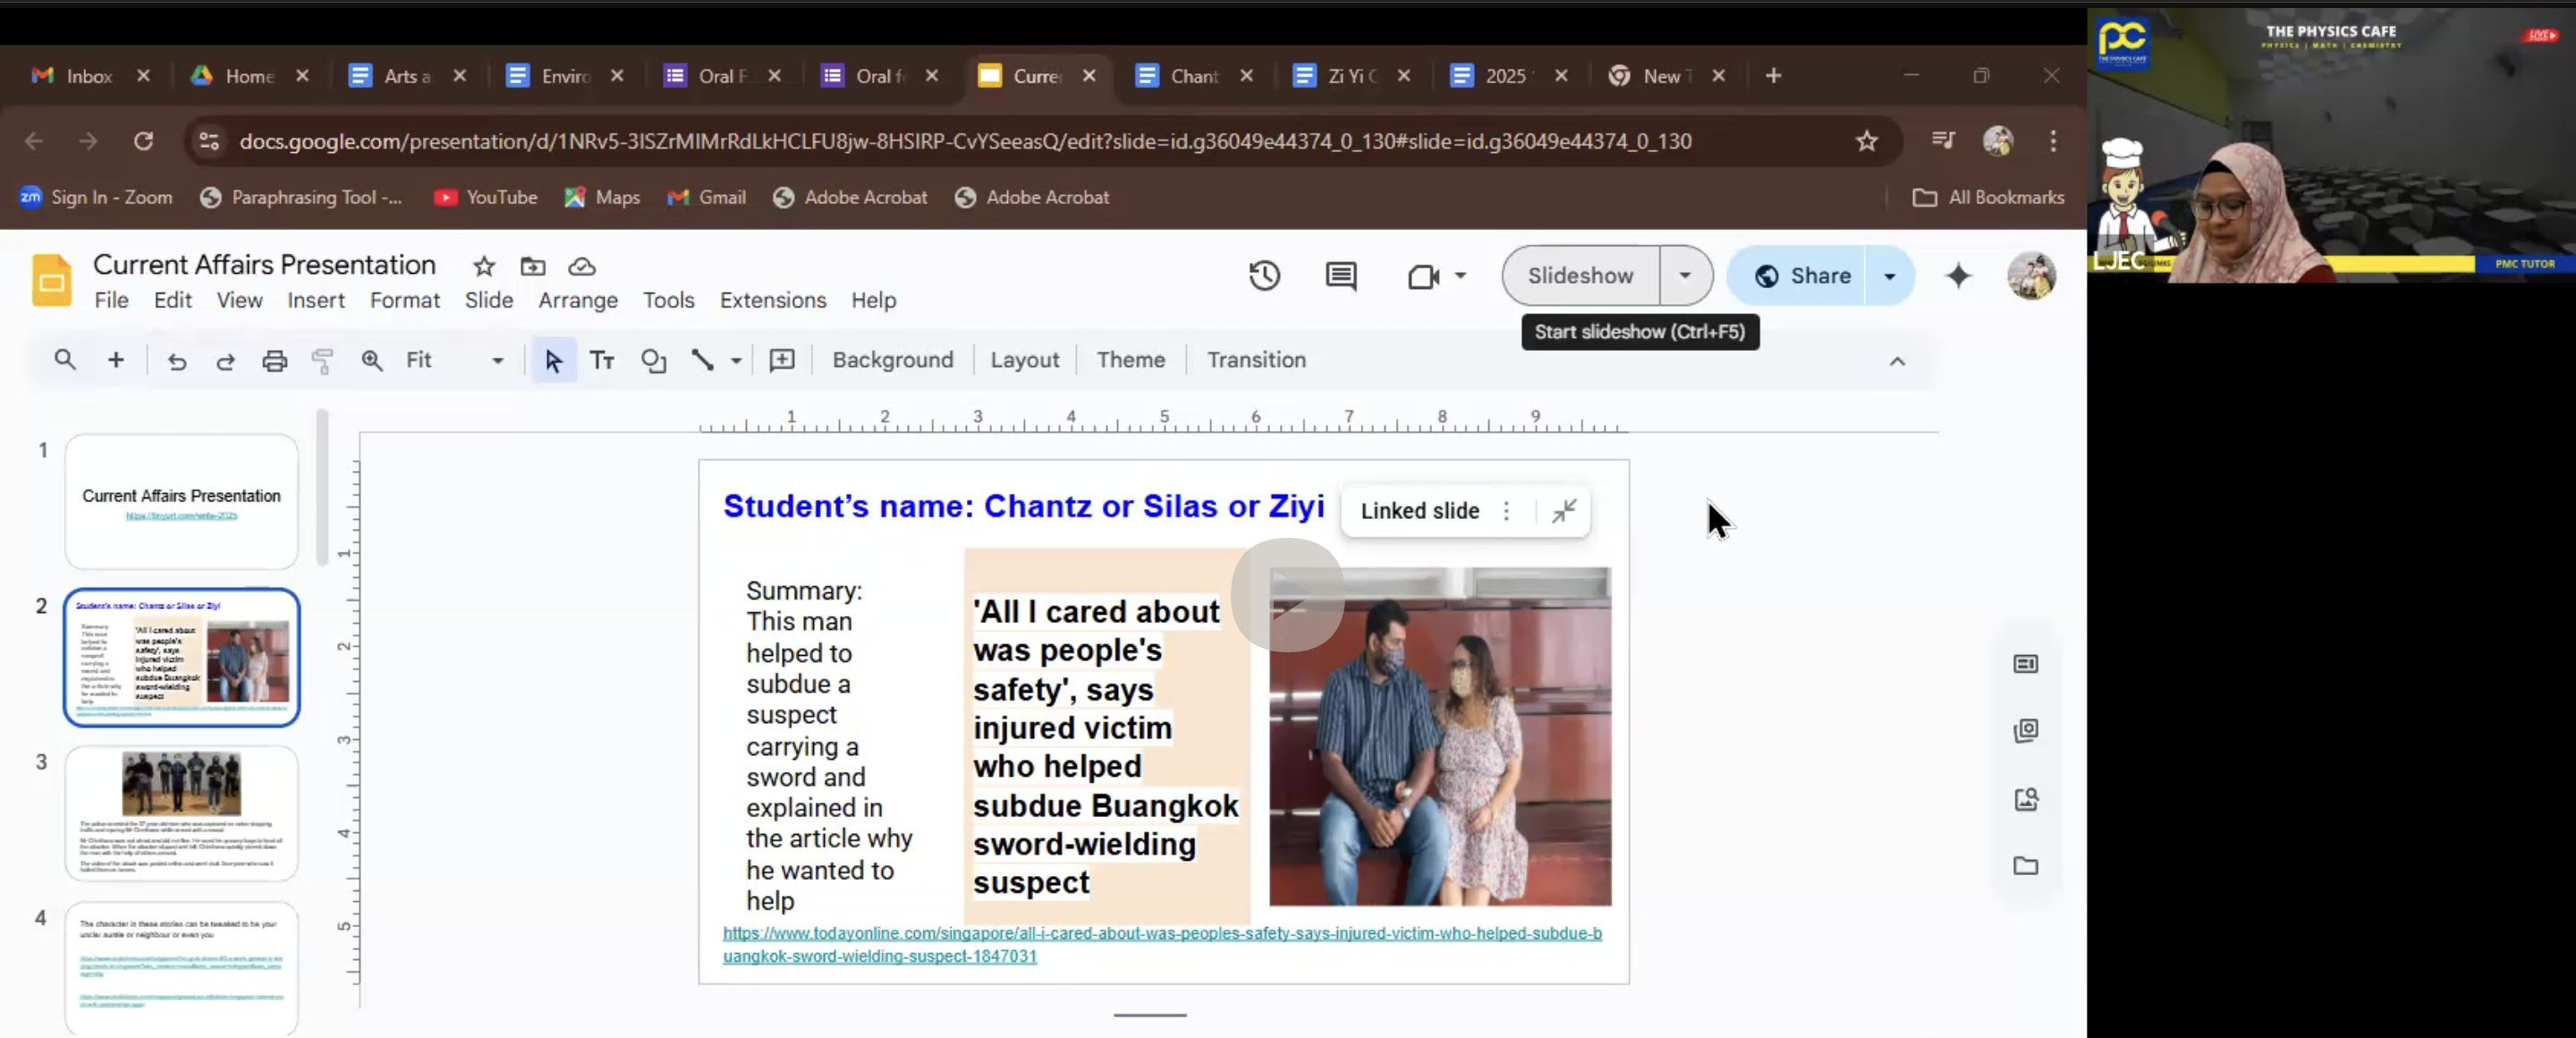Open All Bookmarks folder

[1988, 197]
